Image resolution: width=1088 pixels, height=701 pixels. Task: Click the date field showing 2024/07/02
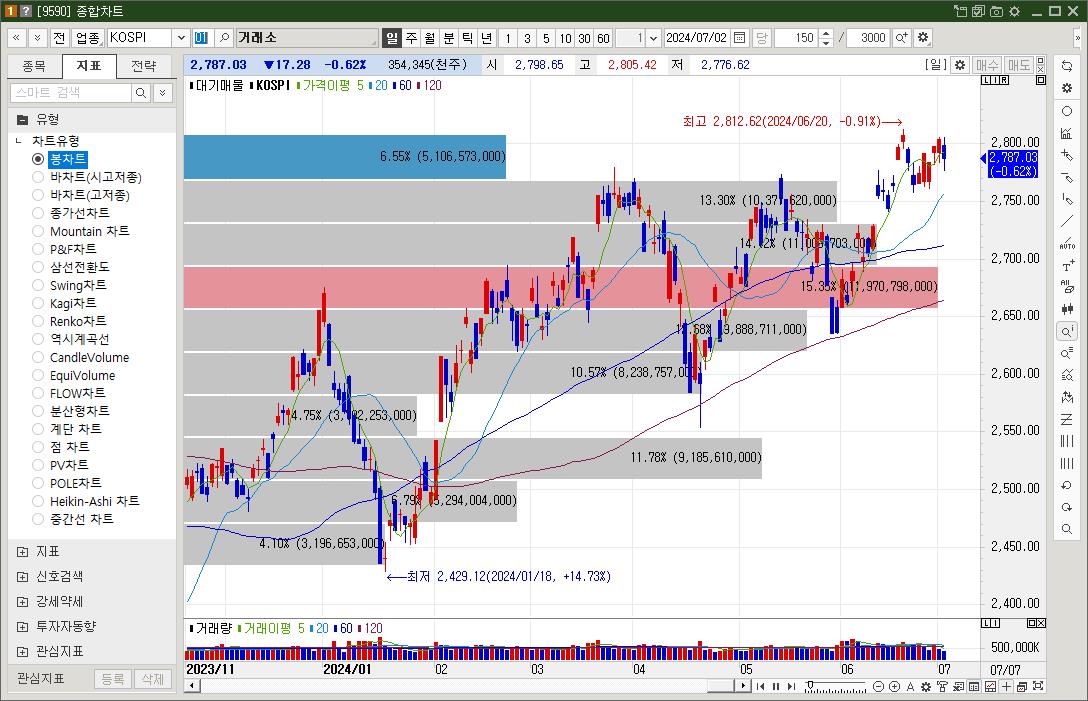697,37
